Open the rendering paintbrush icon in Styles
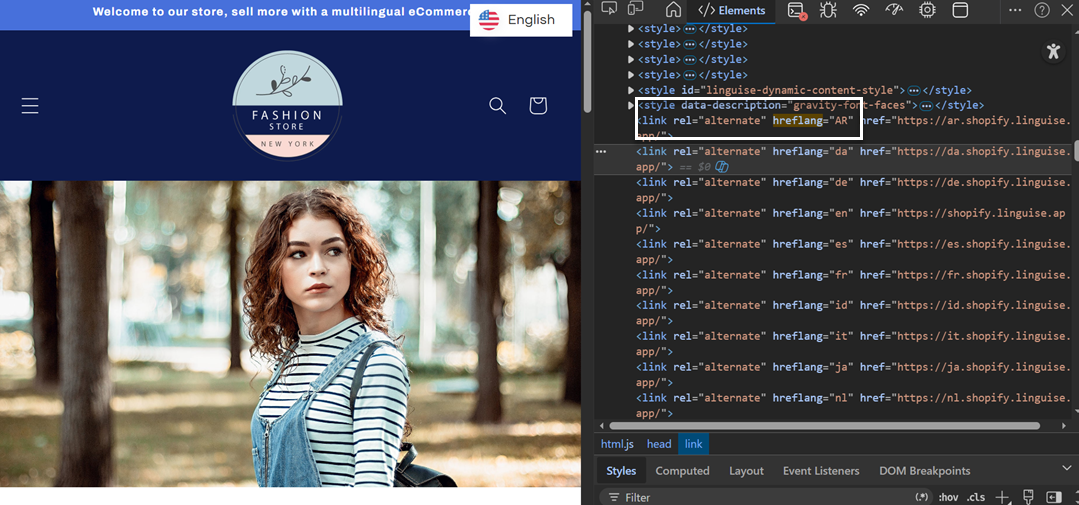 (1029, 497)
